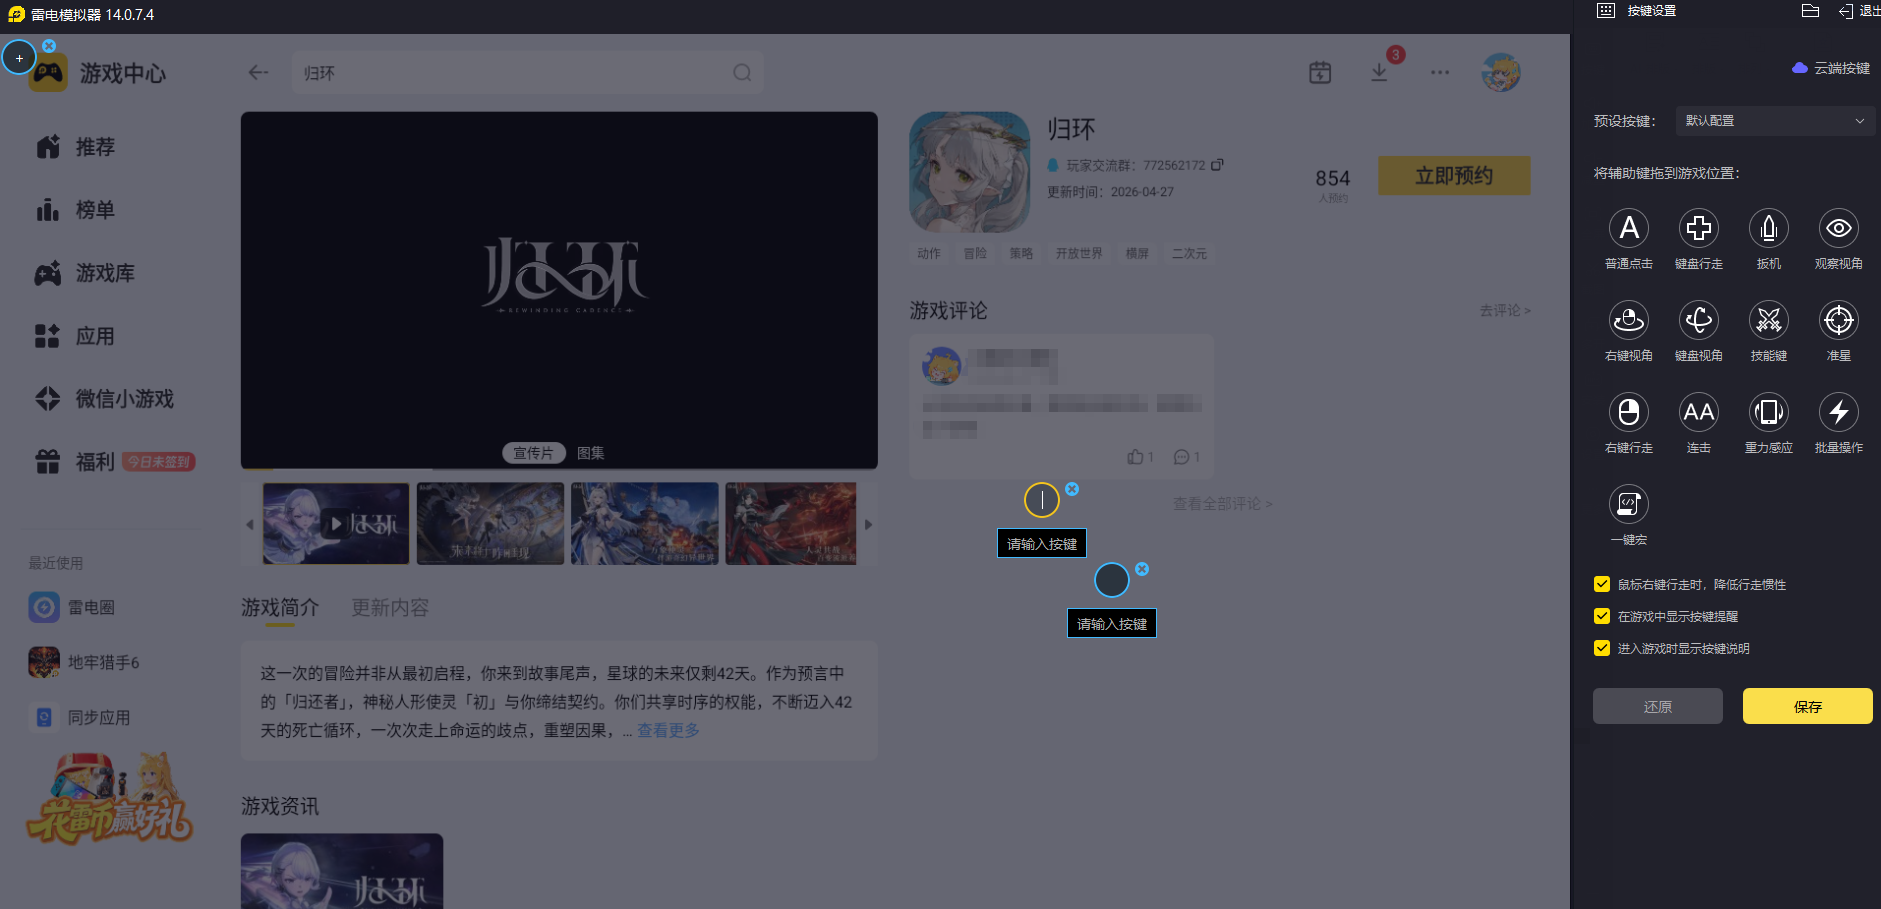Open the 花雷币赢好礼 promo banner

(x=110, y=800)
